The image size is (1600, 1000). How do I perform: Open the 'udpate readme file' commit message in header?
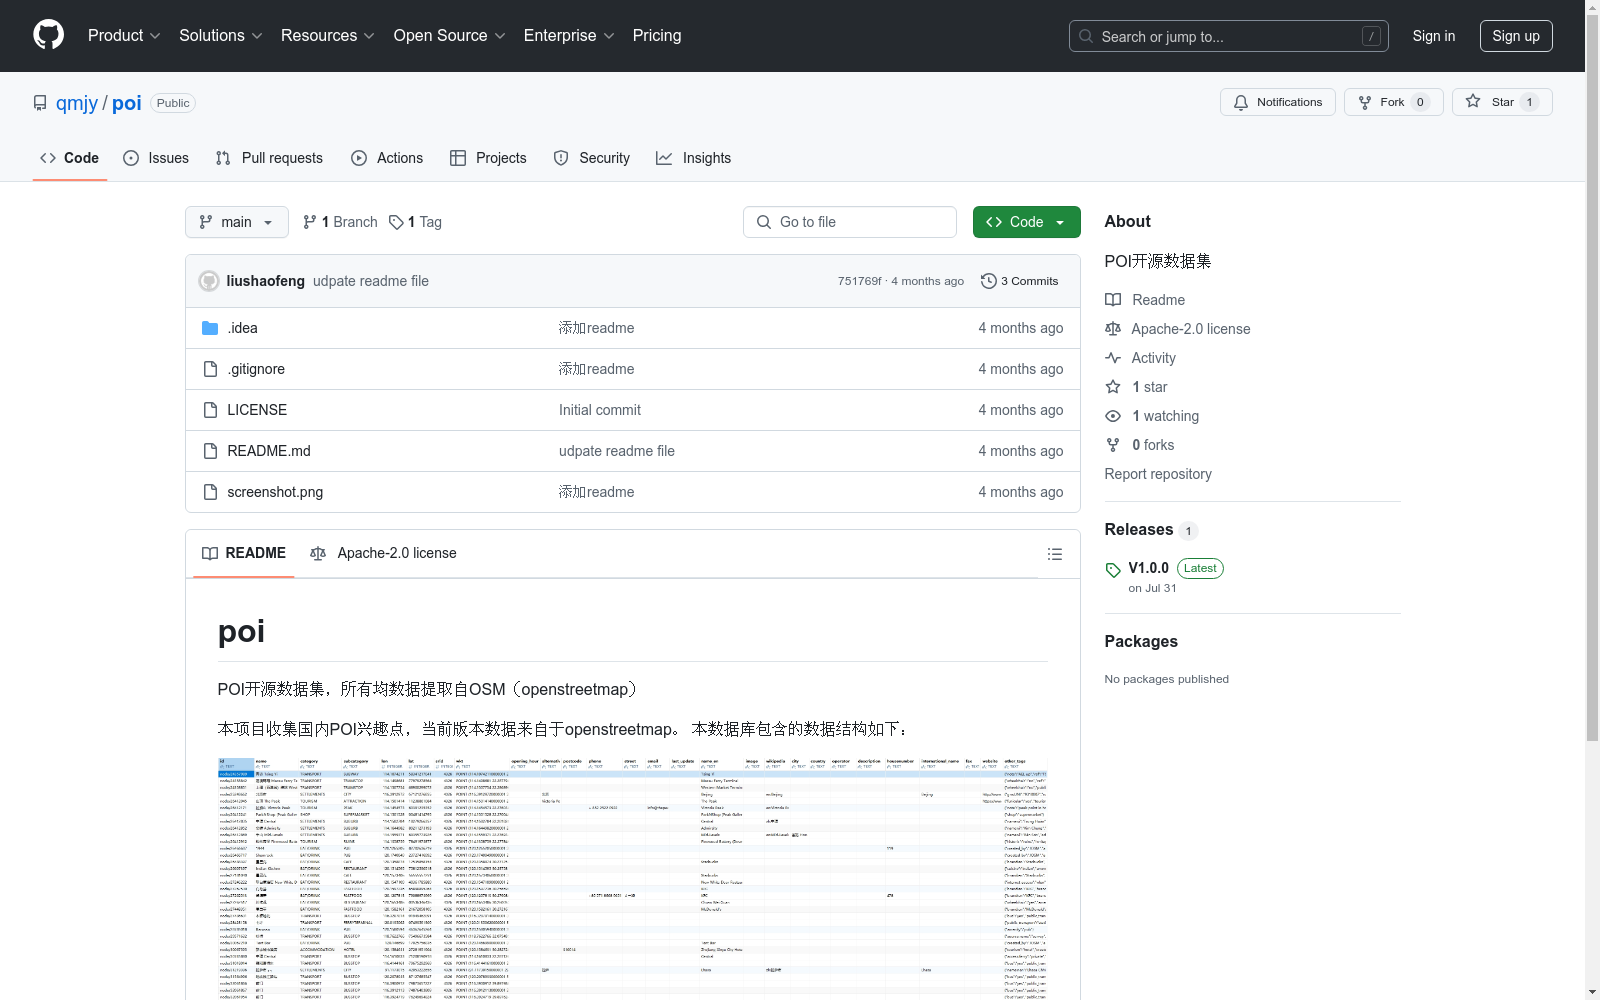pos(371,281)
